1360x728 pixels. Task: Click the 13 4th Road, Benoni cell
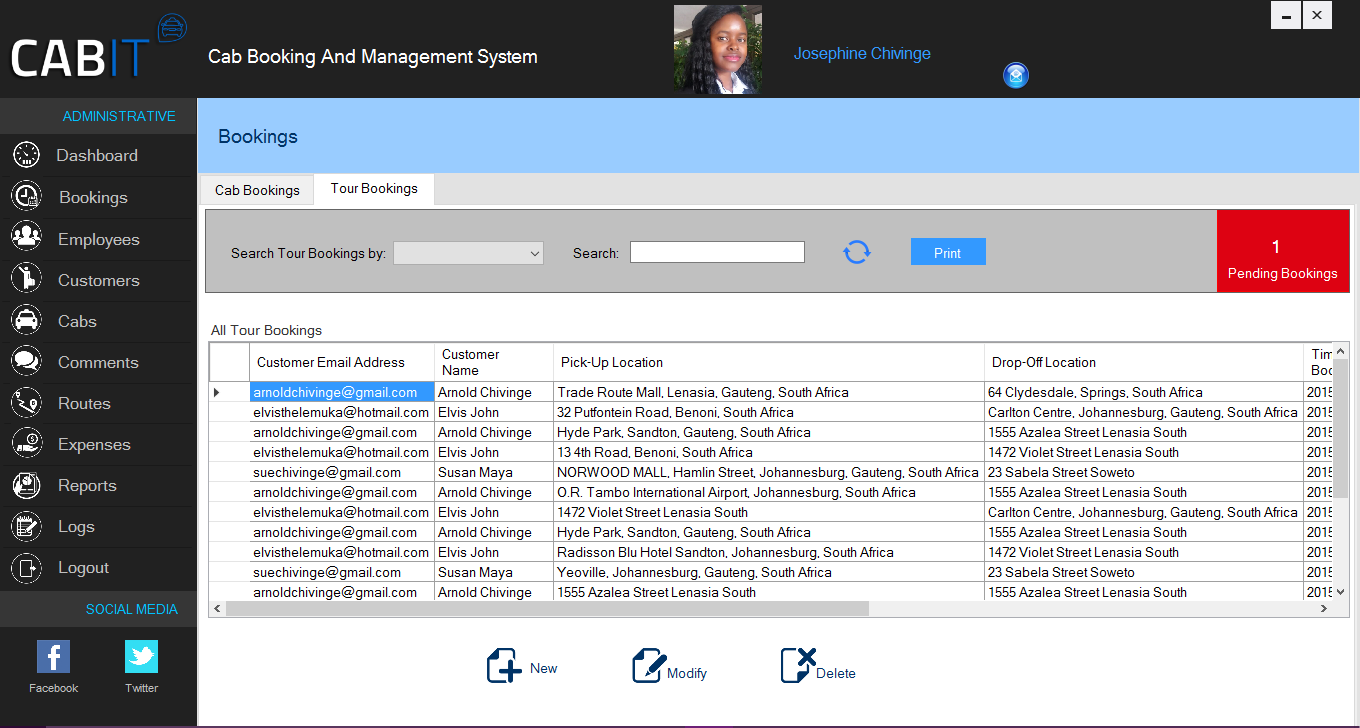tap(769, 452)
